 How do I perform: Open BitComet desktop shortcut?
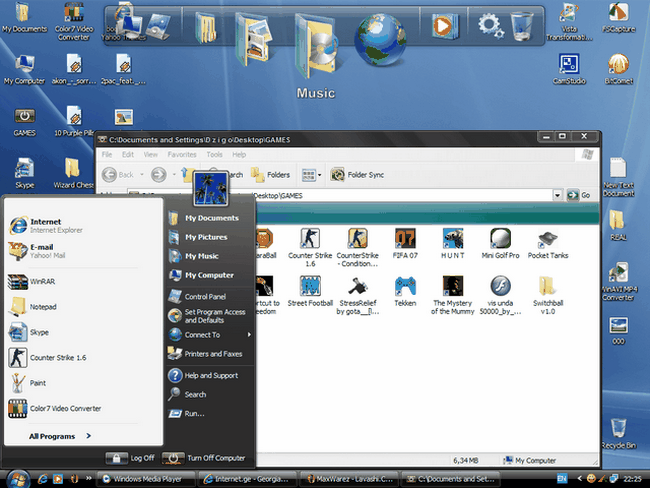pos(618,69)
